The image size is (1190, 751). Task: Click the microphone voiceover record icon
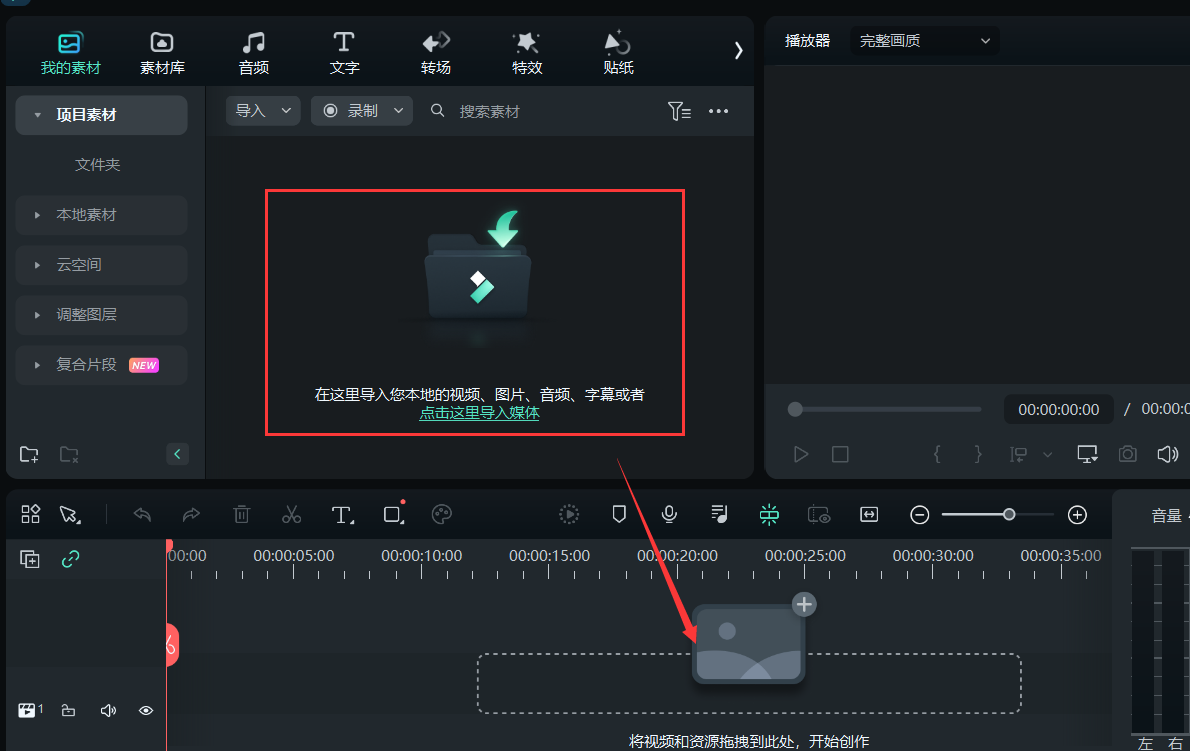coord(669,514)
